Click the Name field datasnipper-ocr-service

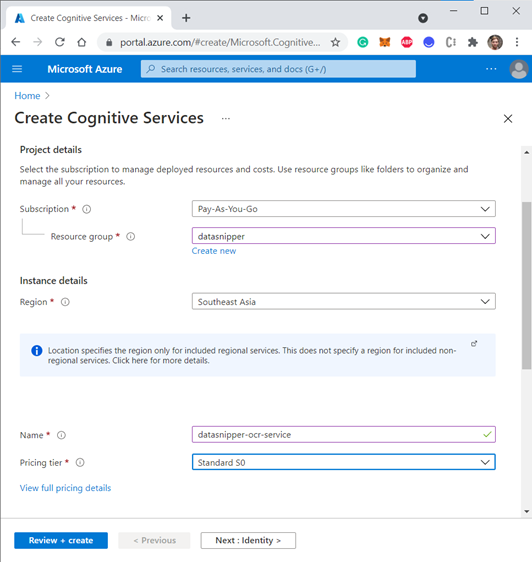pyautogui.click(x=343, y=434)
